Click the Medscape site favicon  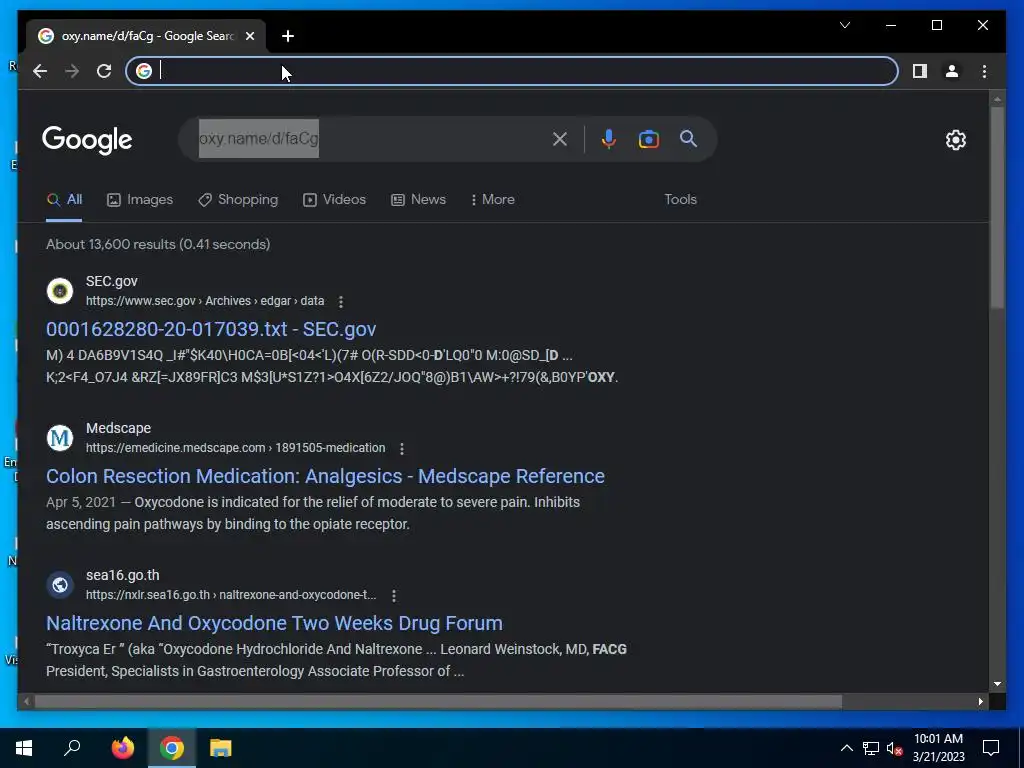click(60, 438)
